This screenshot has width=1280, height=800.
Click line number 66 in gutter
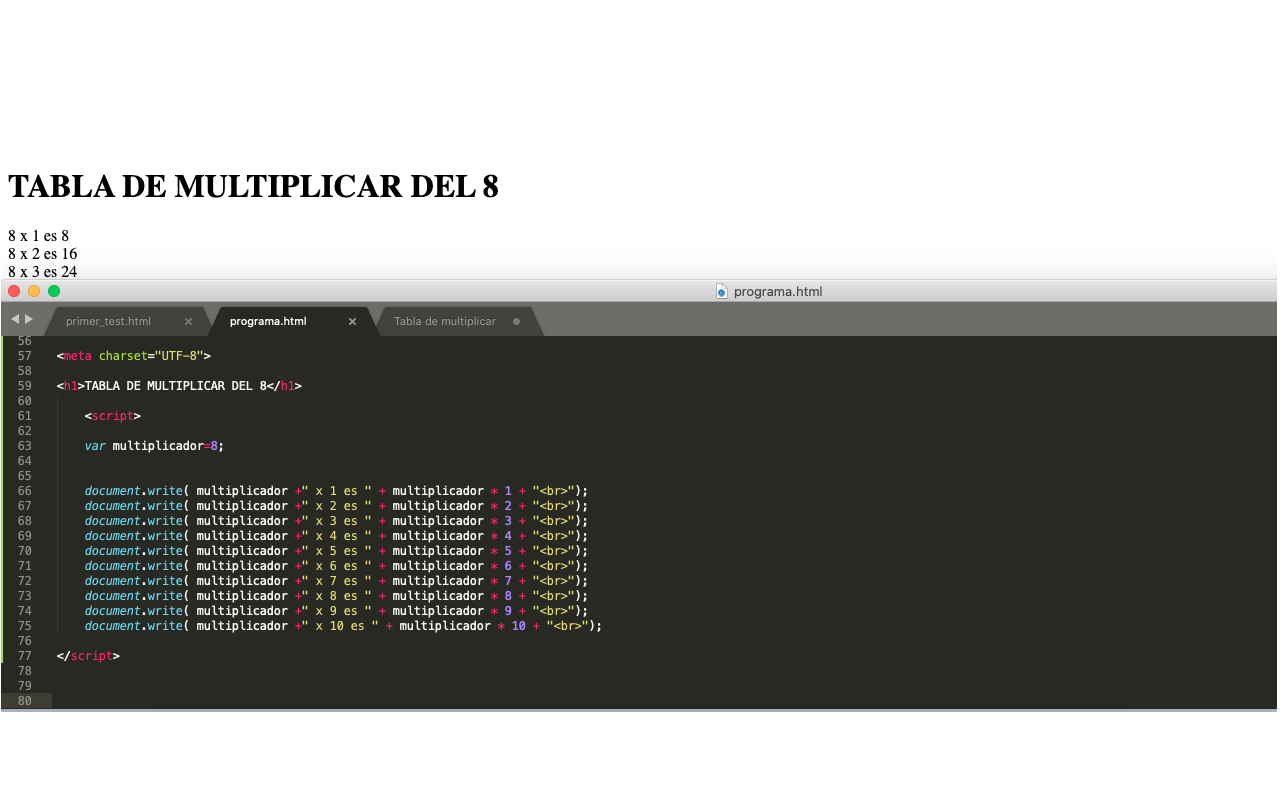pos(25,490)
